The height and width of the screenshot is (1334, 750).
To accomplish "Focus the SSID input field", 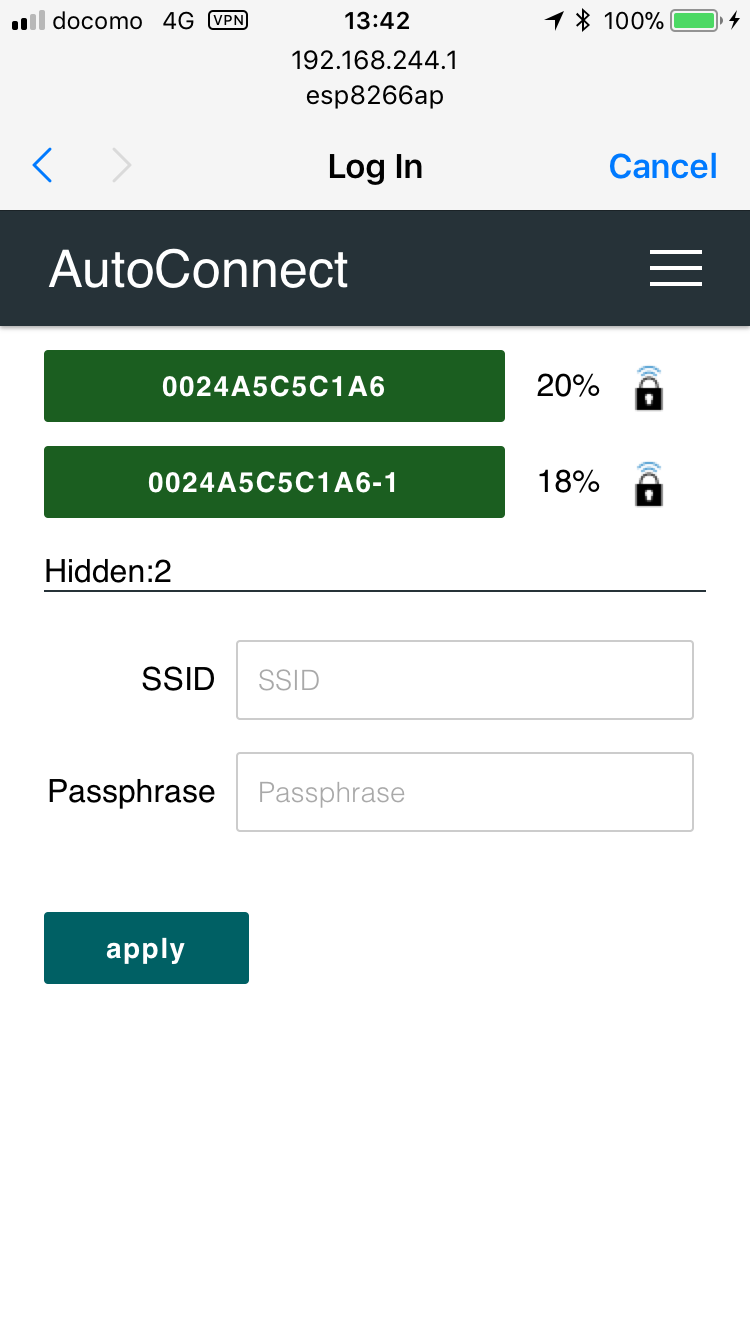I will point(465,680).
